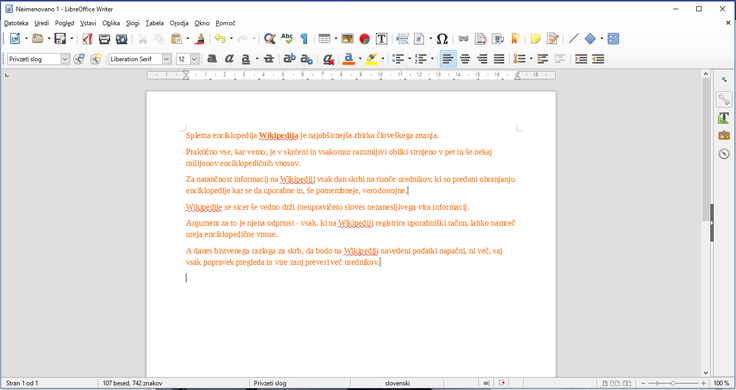Open sidebar Gallery panel
Screen dimensions: 736x390
click(x=724, y=135)
